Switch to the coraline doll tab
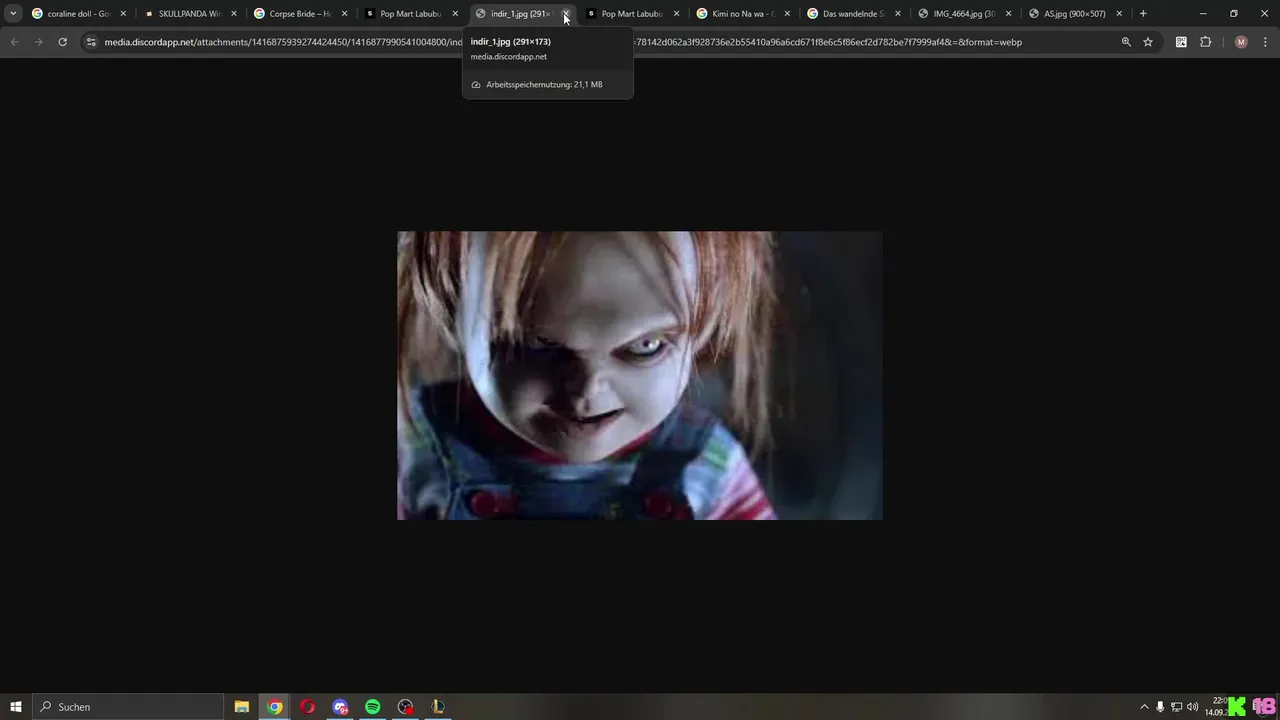 (78, 14)
